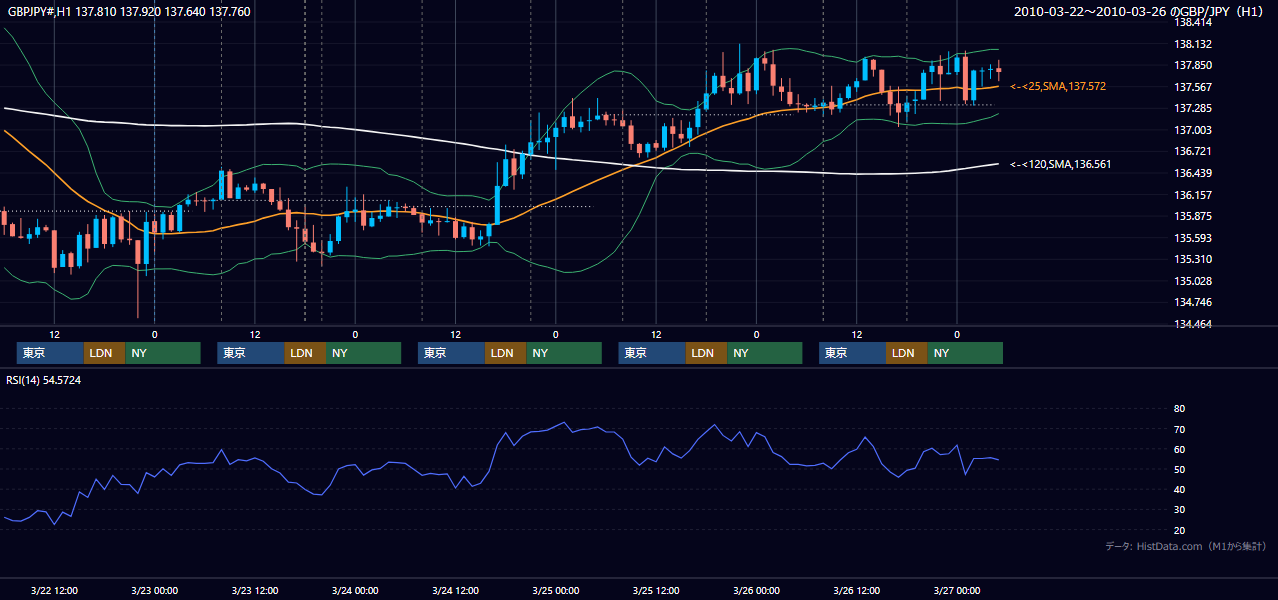Click RSI scale value 20
The width and height of the screenshot is (1278, 600).
(1179, 530)
